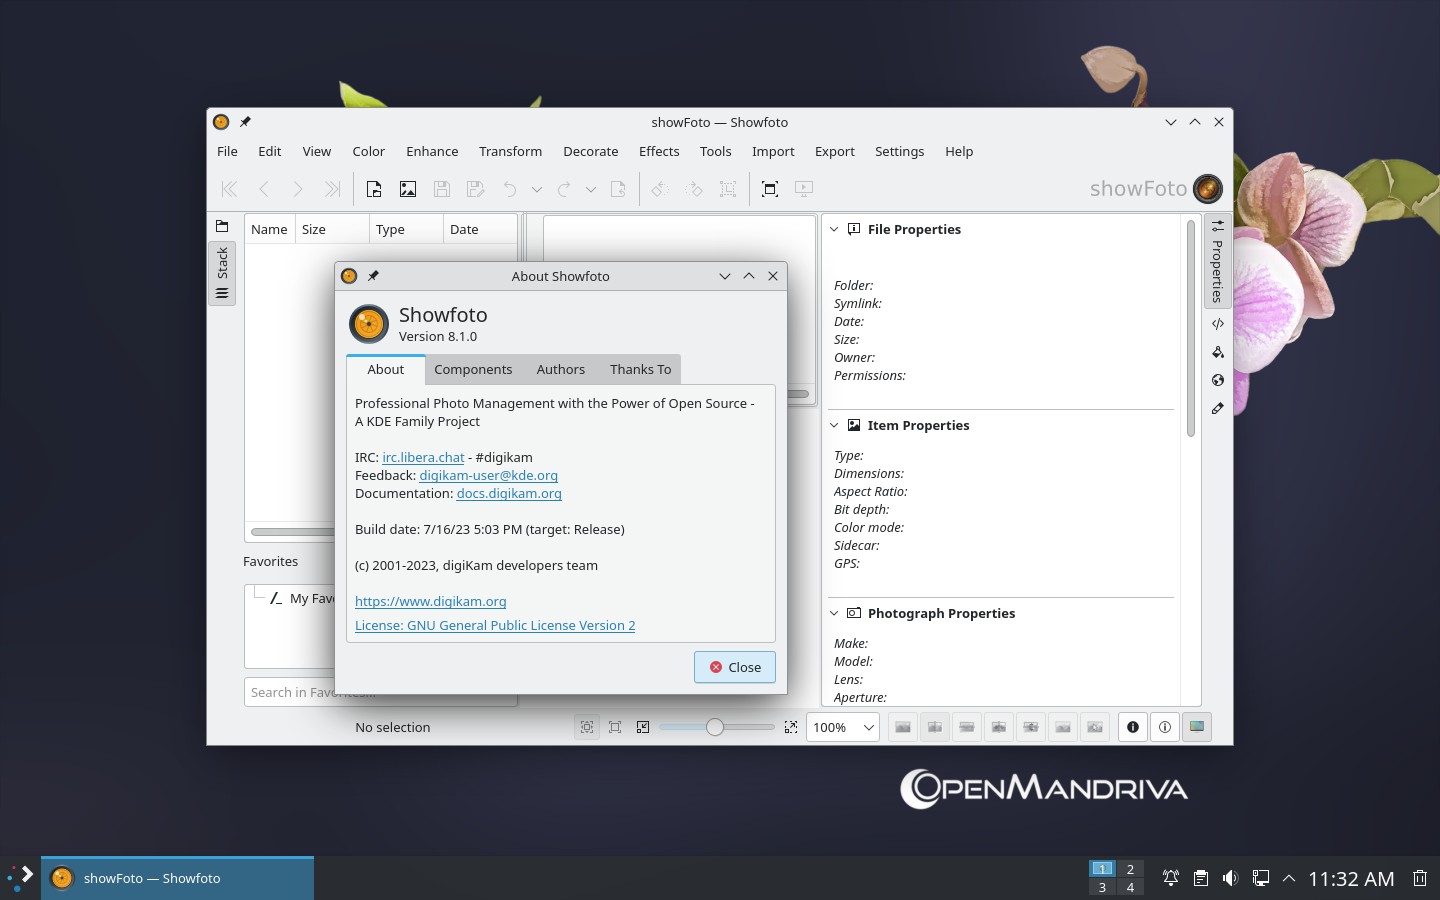This screenshot has height=900, width=1440.
Task: Click the rotate right toolbar icon
Action: pyautogui.click(x=694, y=189)
